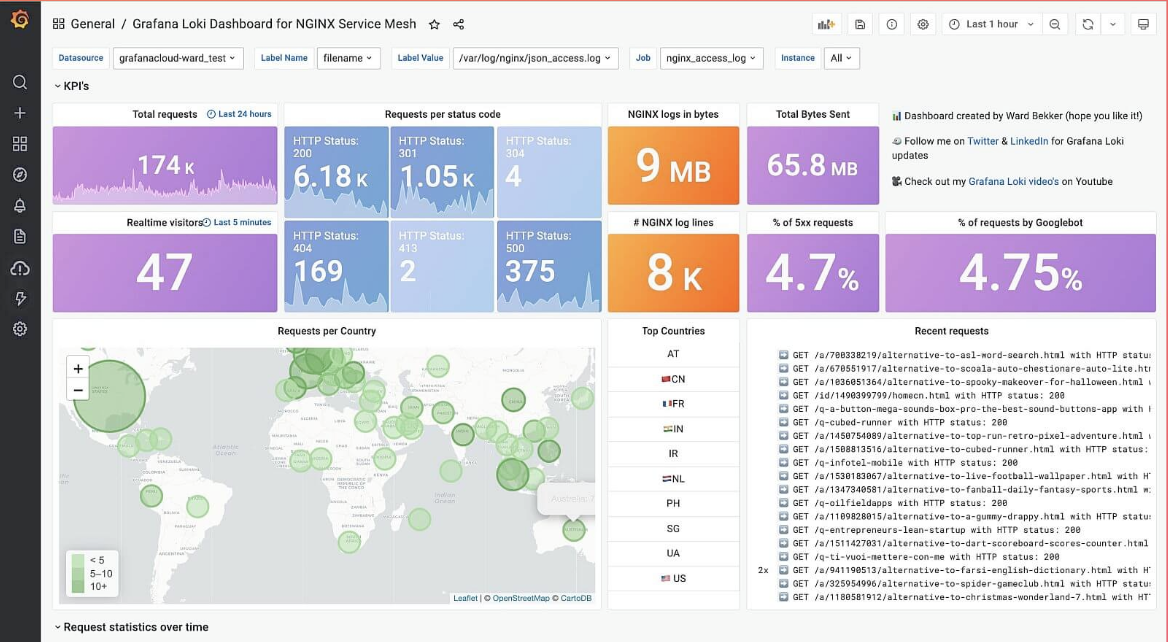Open dashboard settings gear in top bar

pos(923,25)
